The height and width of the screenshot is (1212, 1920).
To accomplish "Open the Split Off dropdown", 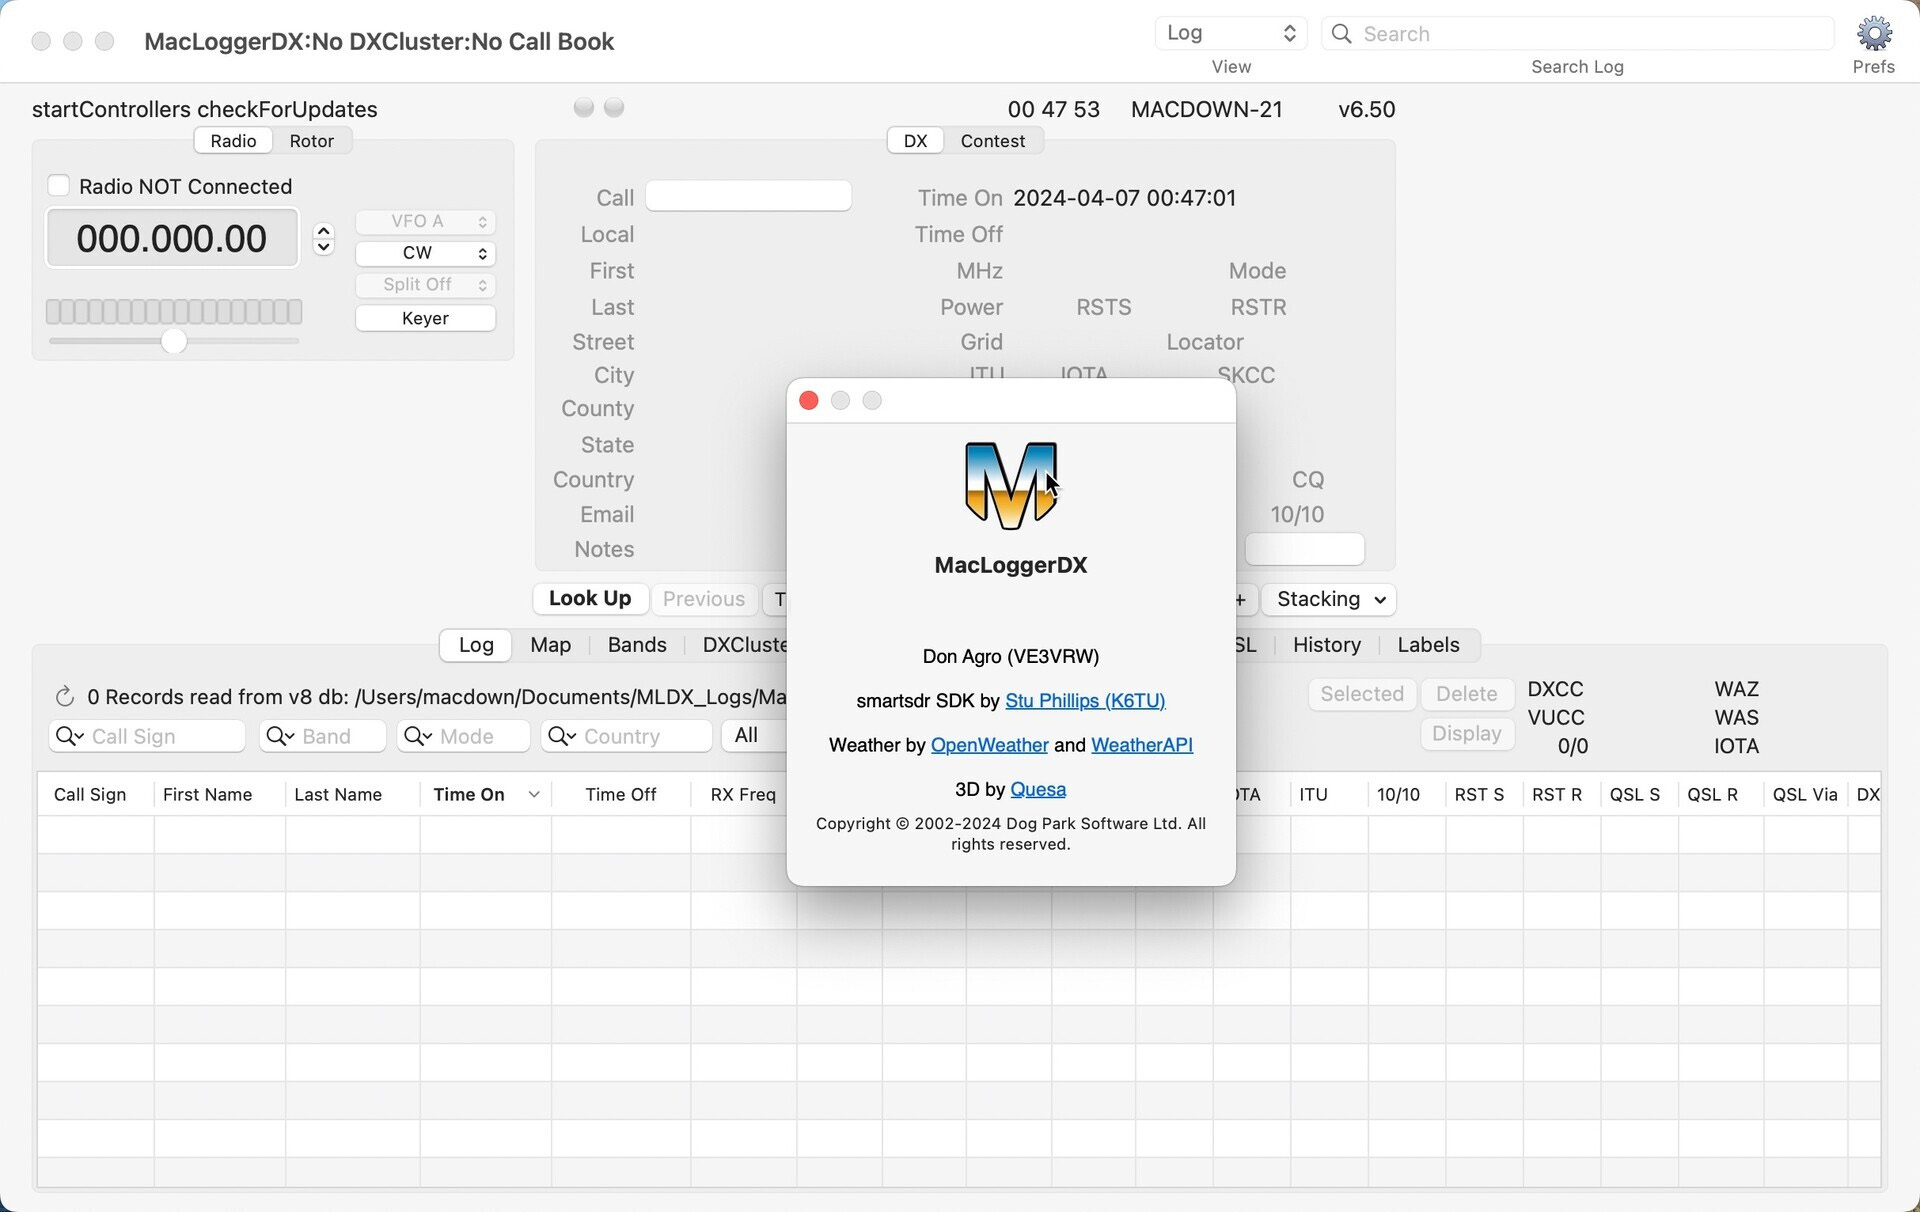I will (x=425, y=285).
